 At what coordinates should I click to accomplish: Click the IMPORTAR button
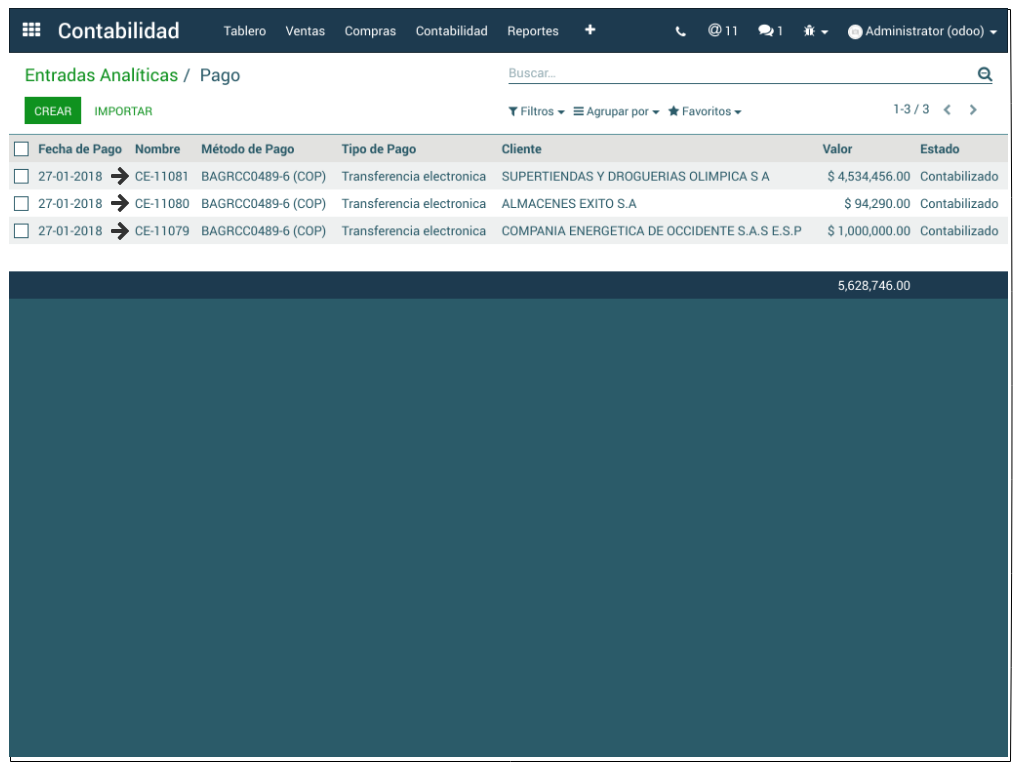(123, 111)
